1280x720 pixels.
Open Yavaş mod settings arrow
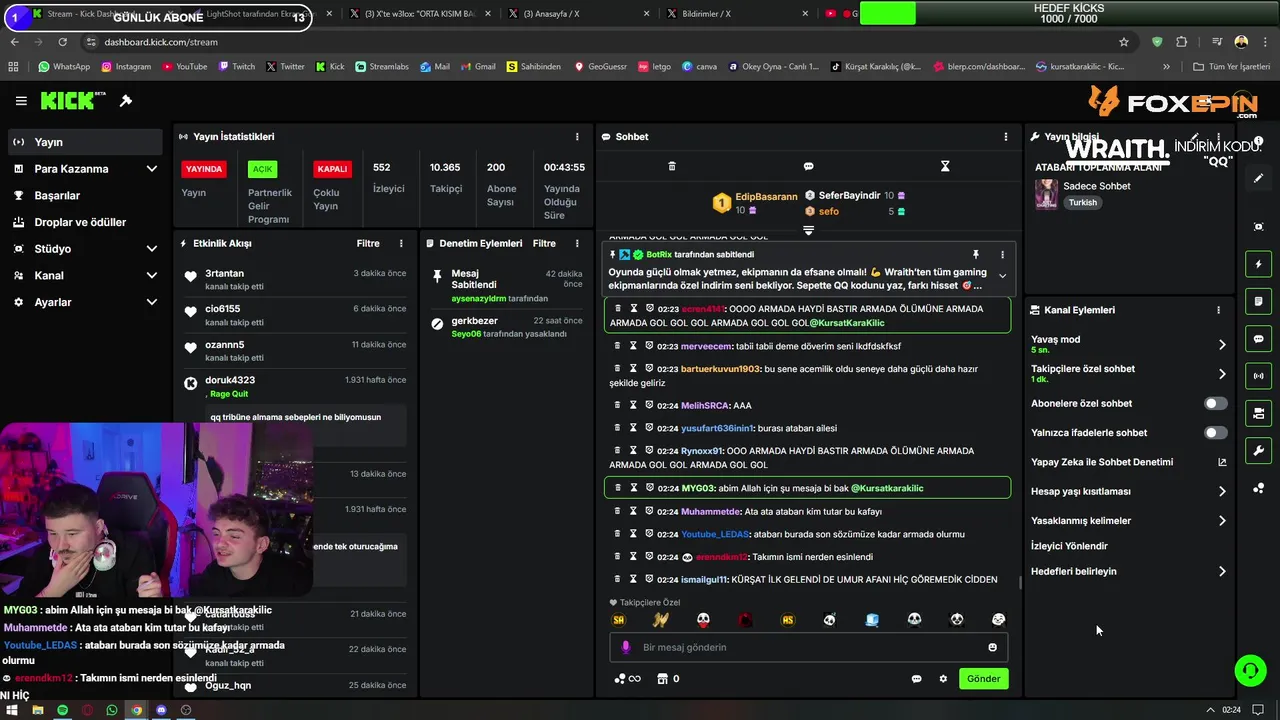tap(1222, 344)
